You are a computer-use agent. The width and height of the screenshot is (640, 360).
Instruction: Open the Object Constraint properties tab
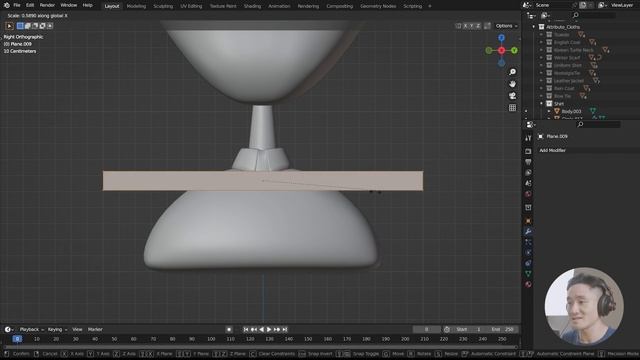pos(528,263)
